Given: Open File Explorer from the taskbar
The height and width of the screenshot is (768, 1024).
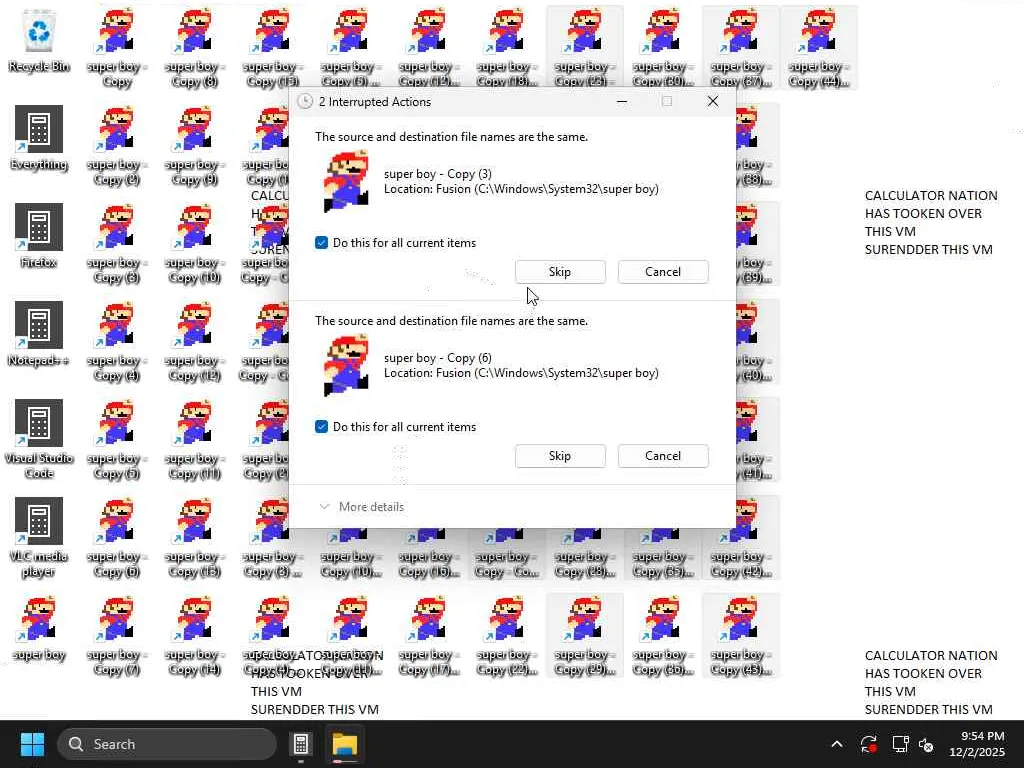Looking at the screenshot, I should point(344,744).
